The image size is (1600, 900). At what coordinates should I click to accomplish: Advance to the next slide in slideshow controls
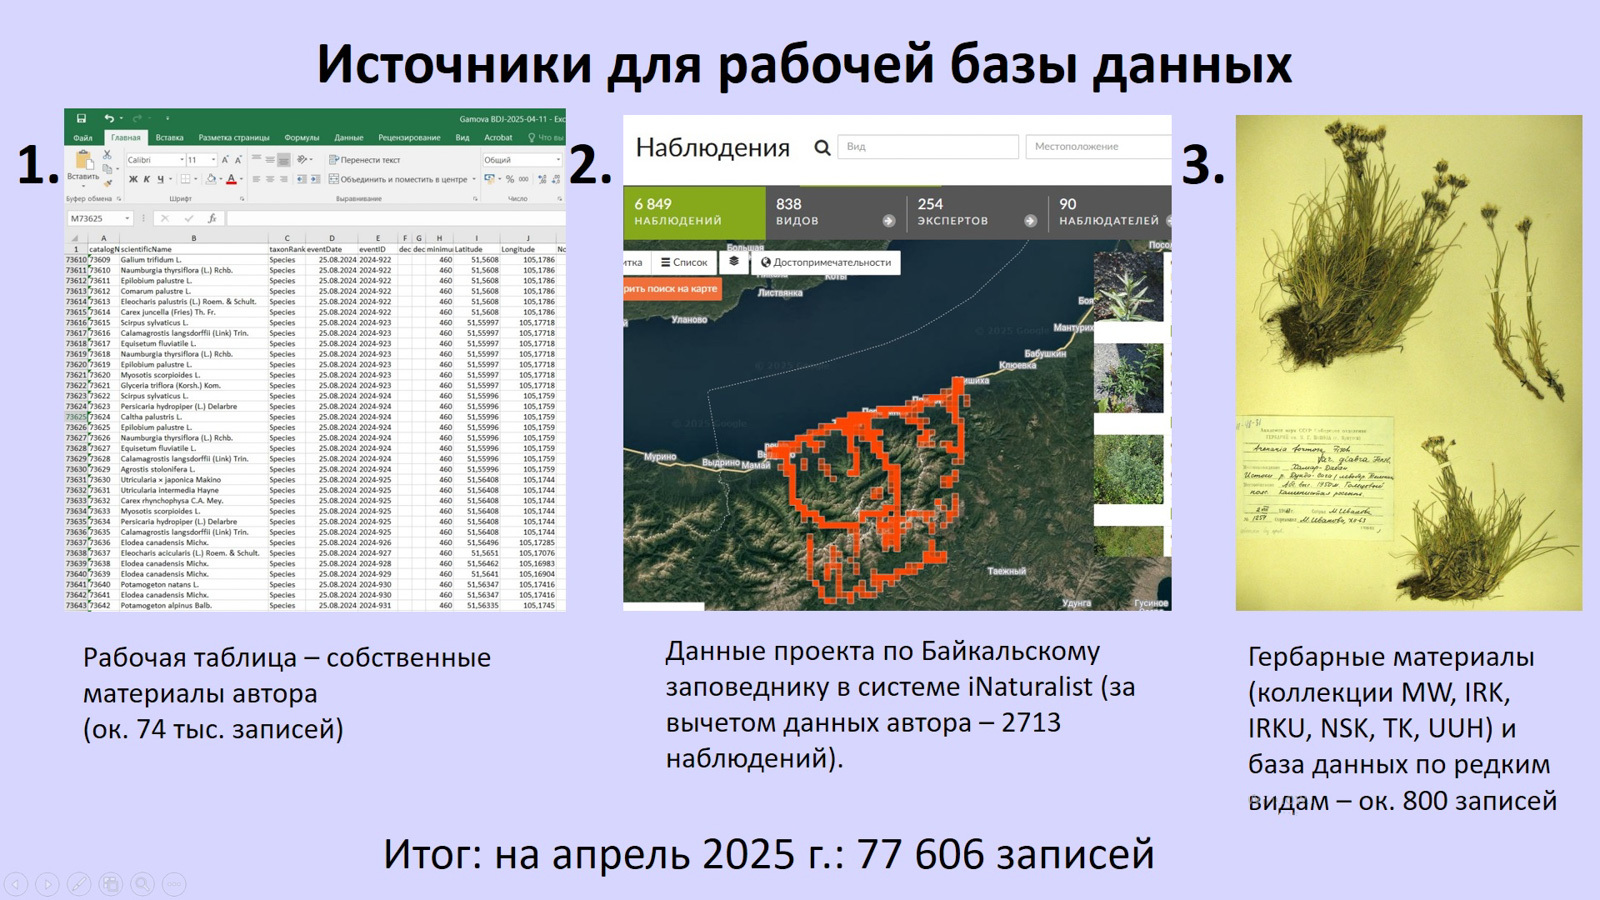coord(47,884)
